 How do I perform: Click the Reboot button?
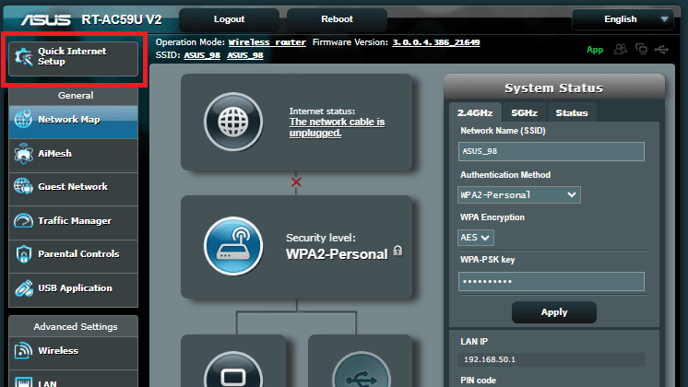(337, 19)
